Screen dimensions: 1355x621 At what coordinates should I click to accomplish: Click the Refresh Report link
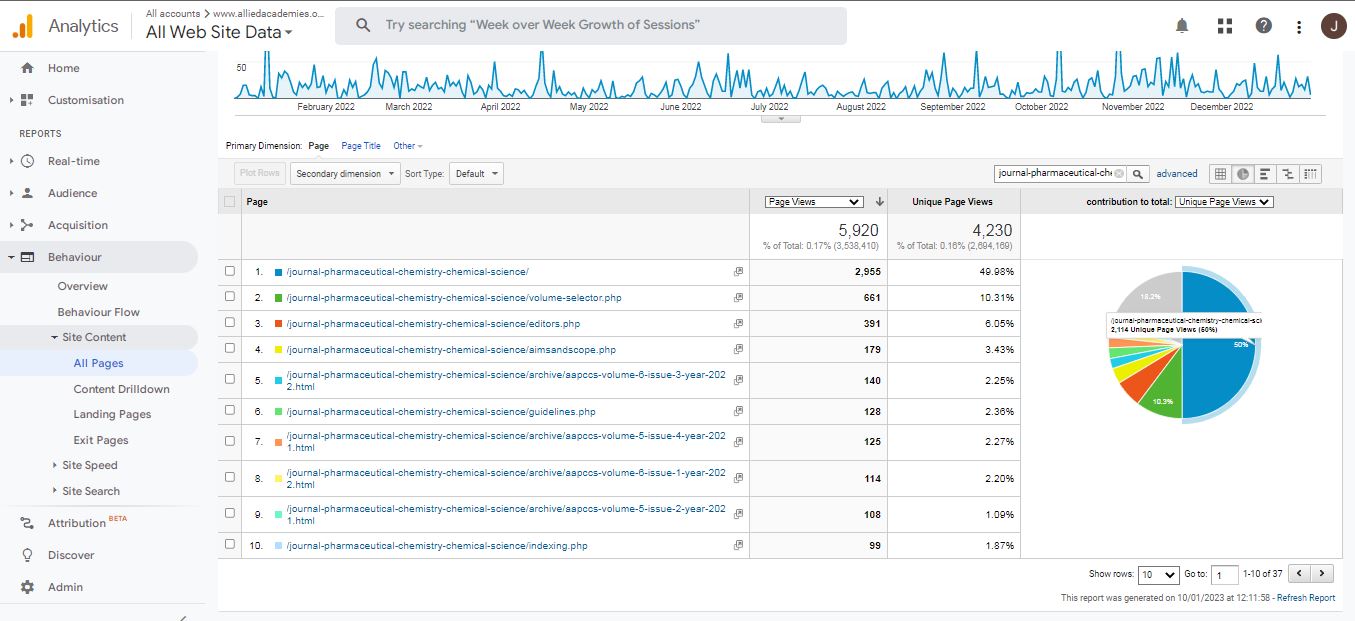[x=1306, y=598]
